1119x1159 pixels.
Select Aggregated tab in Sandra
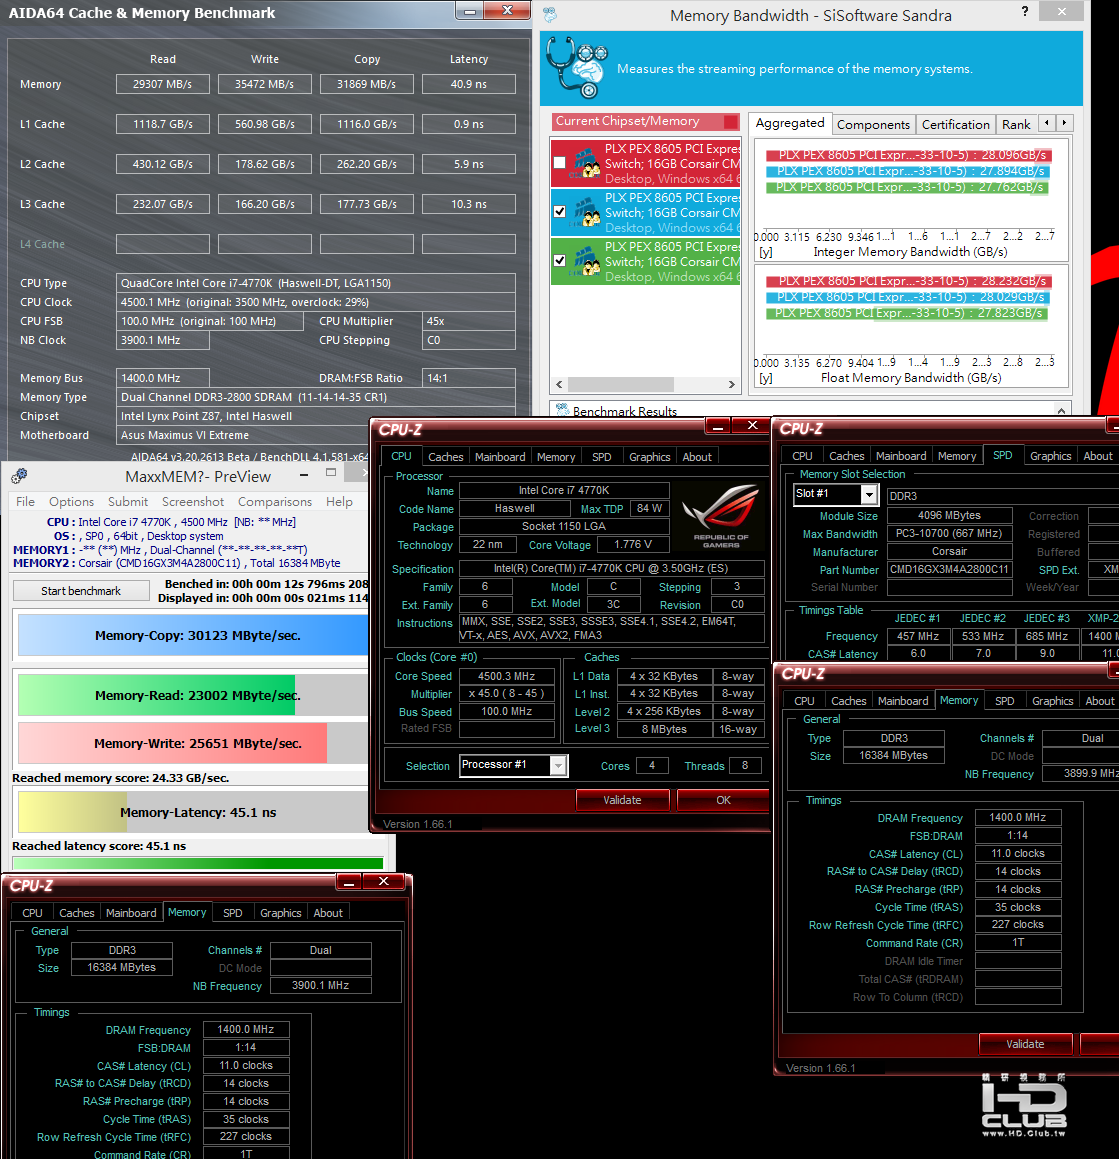[x=789, y=123]
